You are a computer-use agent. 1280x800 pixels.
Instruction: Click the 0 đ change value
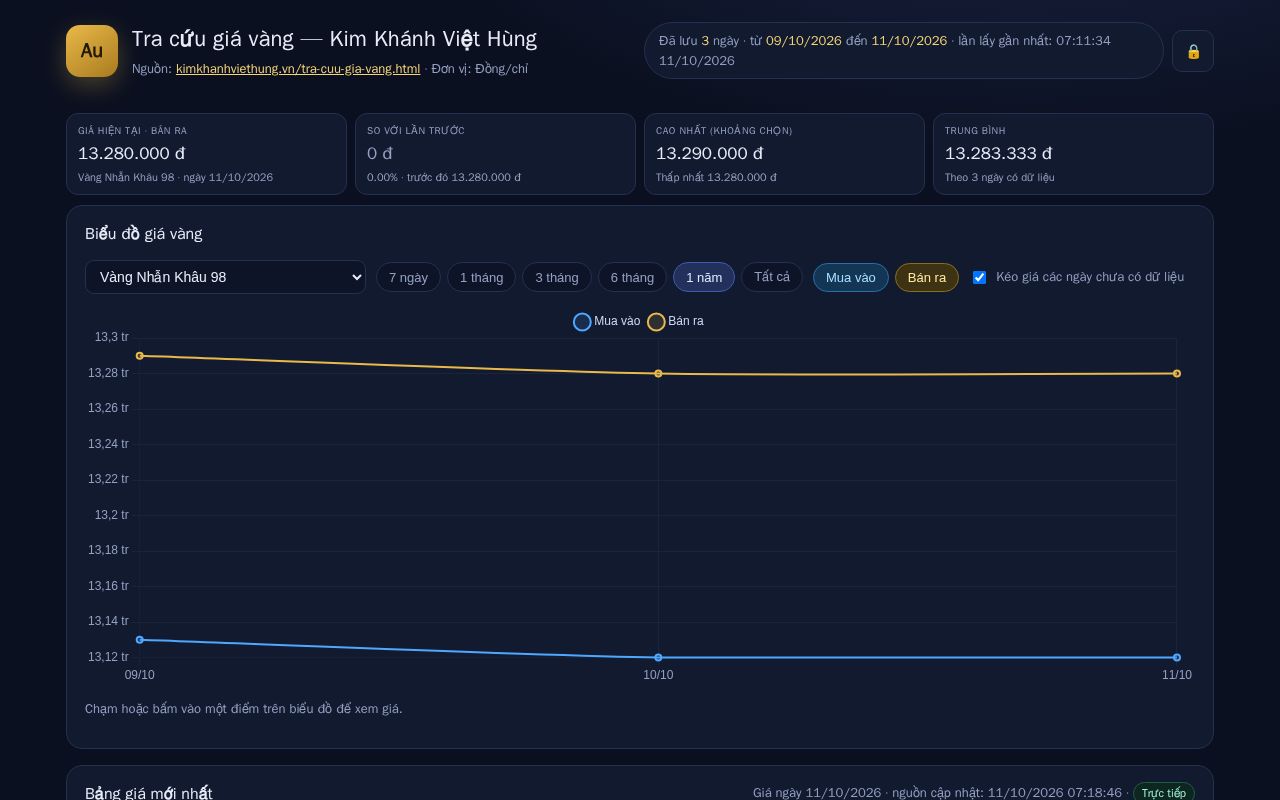[380, 153]
